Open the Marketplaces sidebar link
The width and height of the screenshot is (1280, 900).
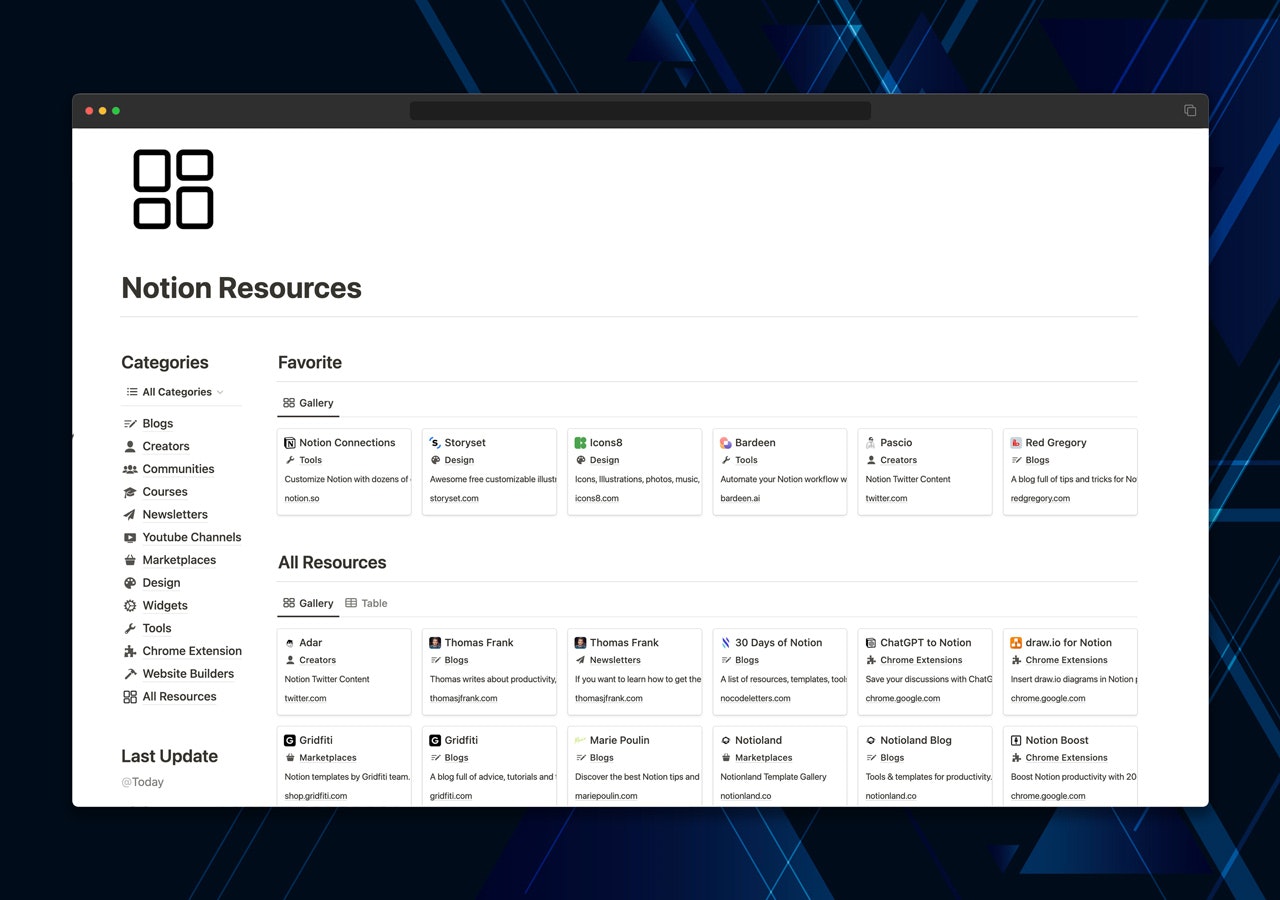tap(179, 560)
